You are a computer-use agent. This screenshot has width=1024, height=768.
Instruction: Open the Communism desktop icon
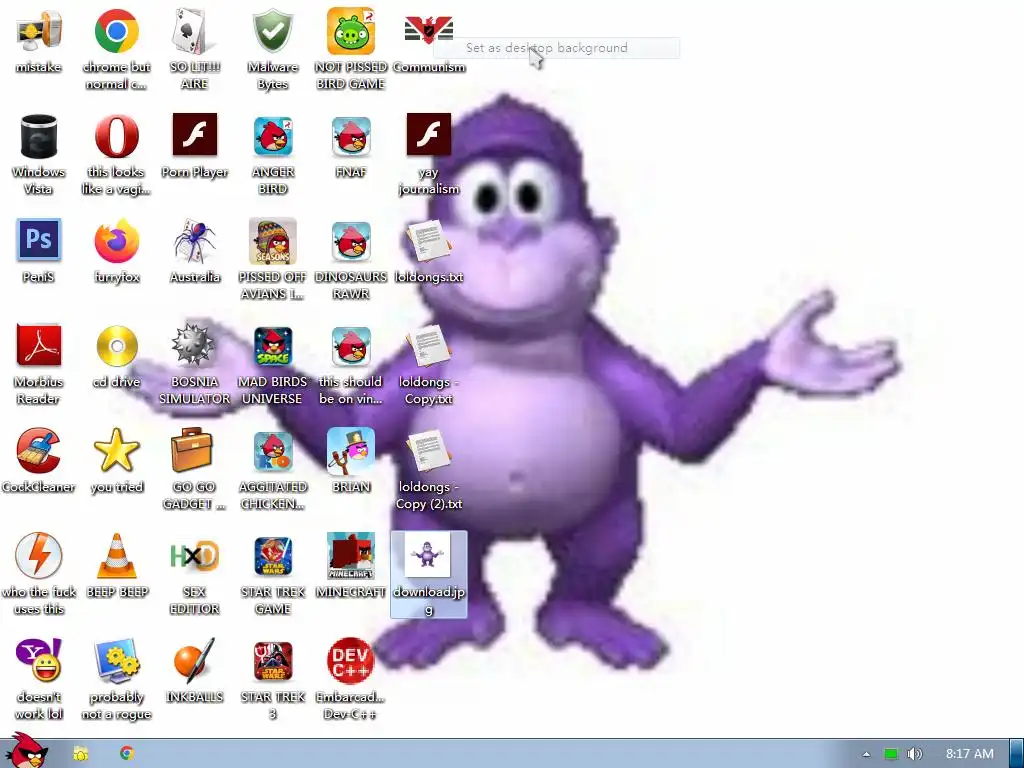pos(428,31)
